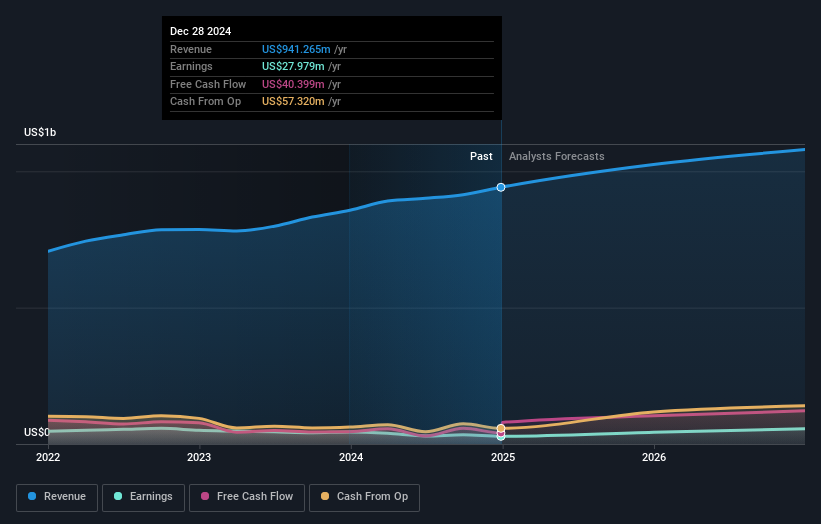Viewport: 821px width, 524px height.
Task: Toggle the Cash From Op legend button
Action: 364,497
